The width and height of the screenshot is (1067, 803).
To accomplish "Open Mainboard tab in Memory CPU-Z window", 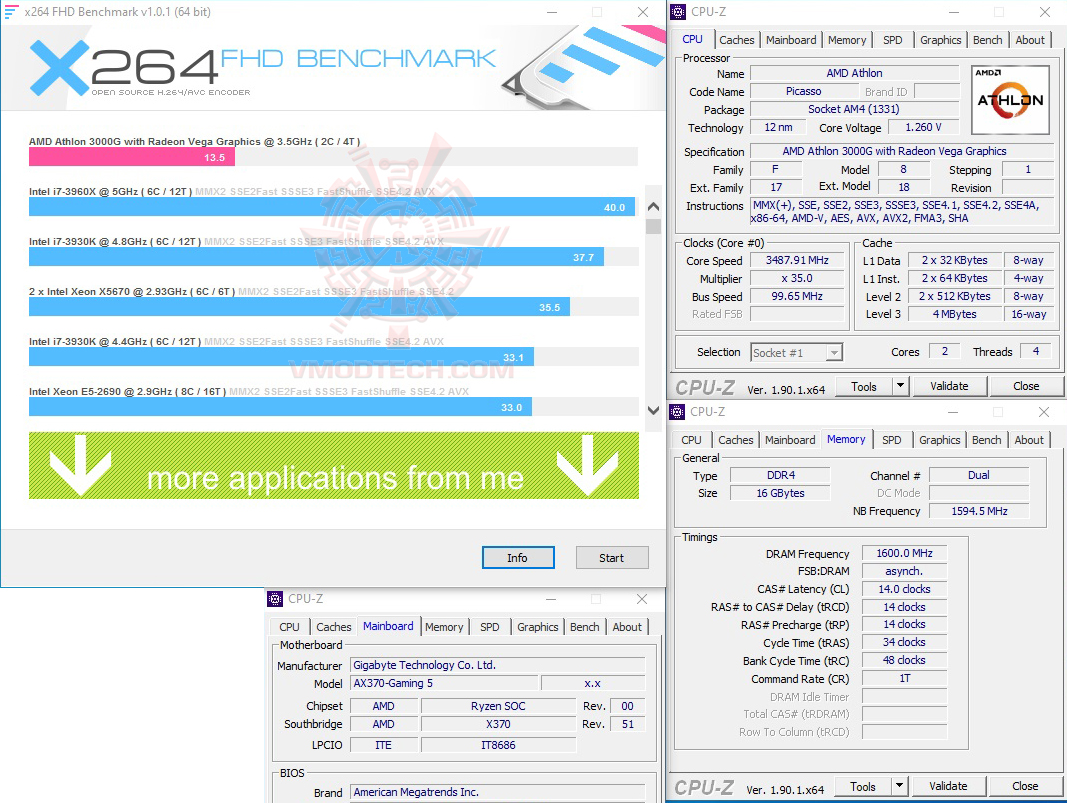I will coord(790,440).
